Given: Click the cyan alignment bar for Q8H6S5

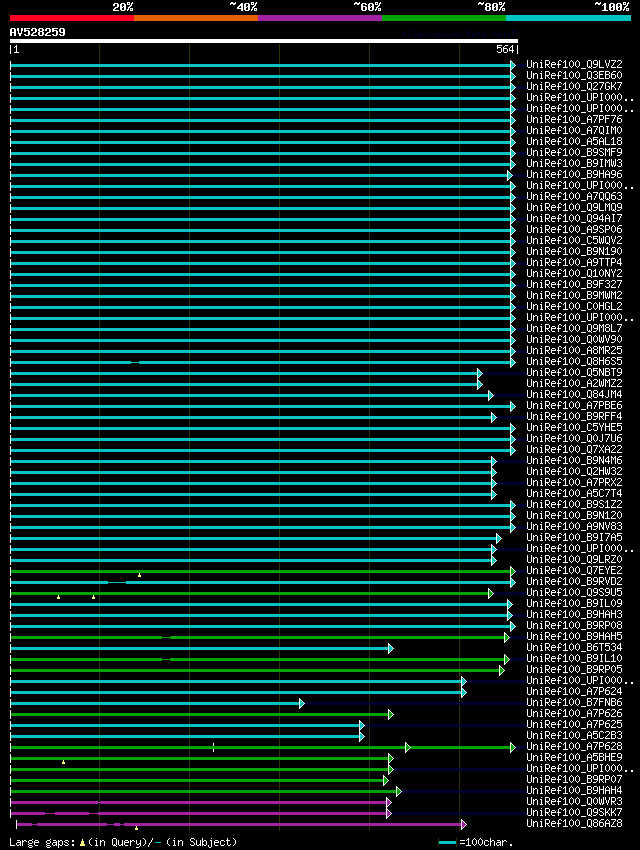Looking at the screenshot, I should tap(262, 362).
